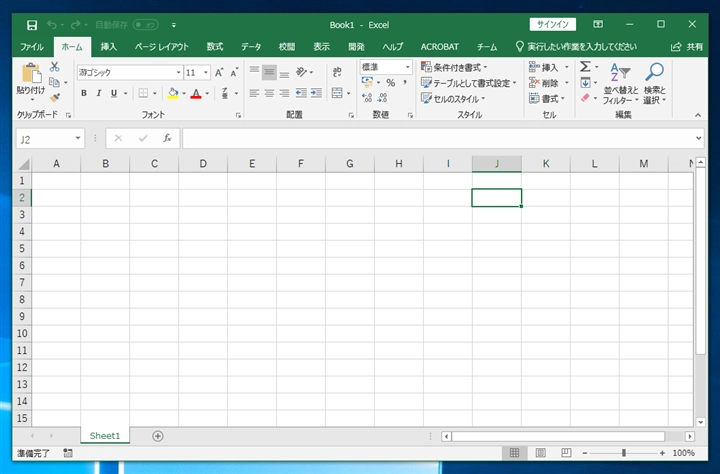720x474 pixels.
Task: Click the add new sheet plus icon
Action: pos(157,436)
